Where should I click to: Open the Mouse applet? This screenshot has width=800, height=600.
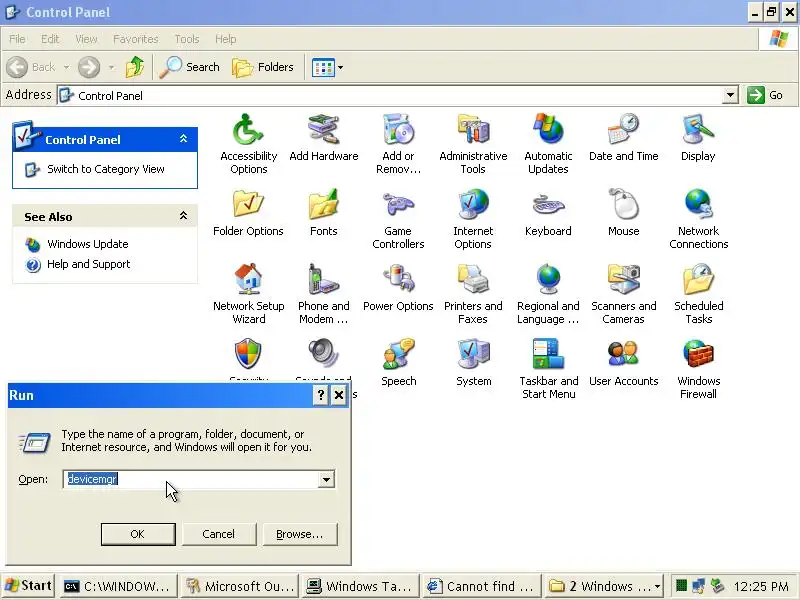(623, 212)
